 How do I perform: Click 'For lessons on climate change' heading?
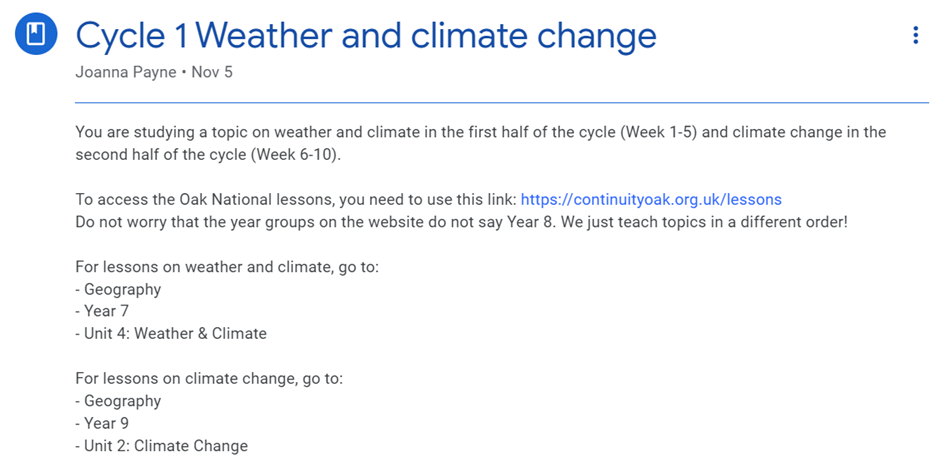(x=209, y=379)
